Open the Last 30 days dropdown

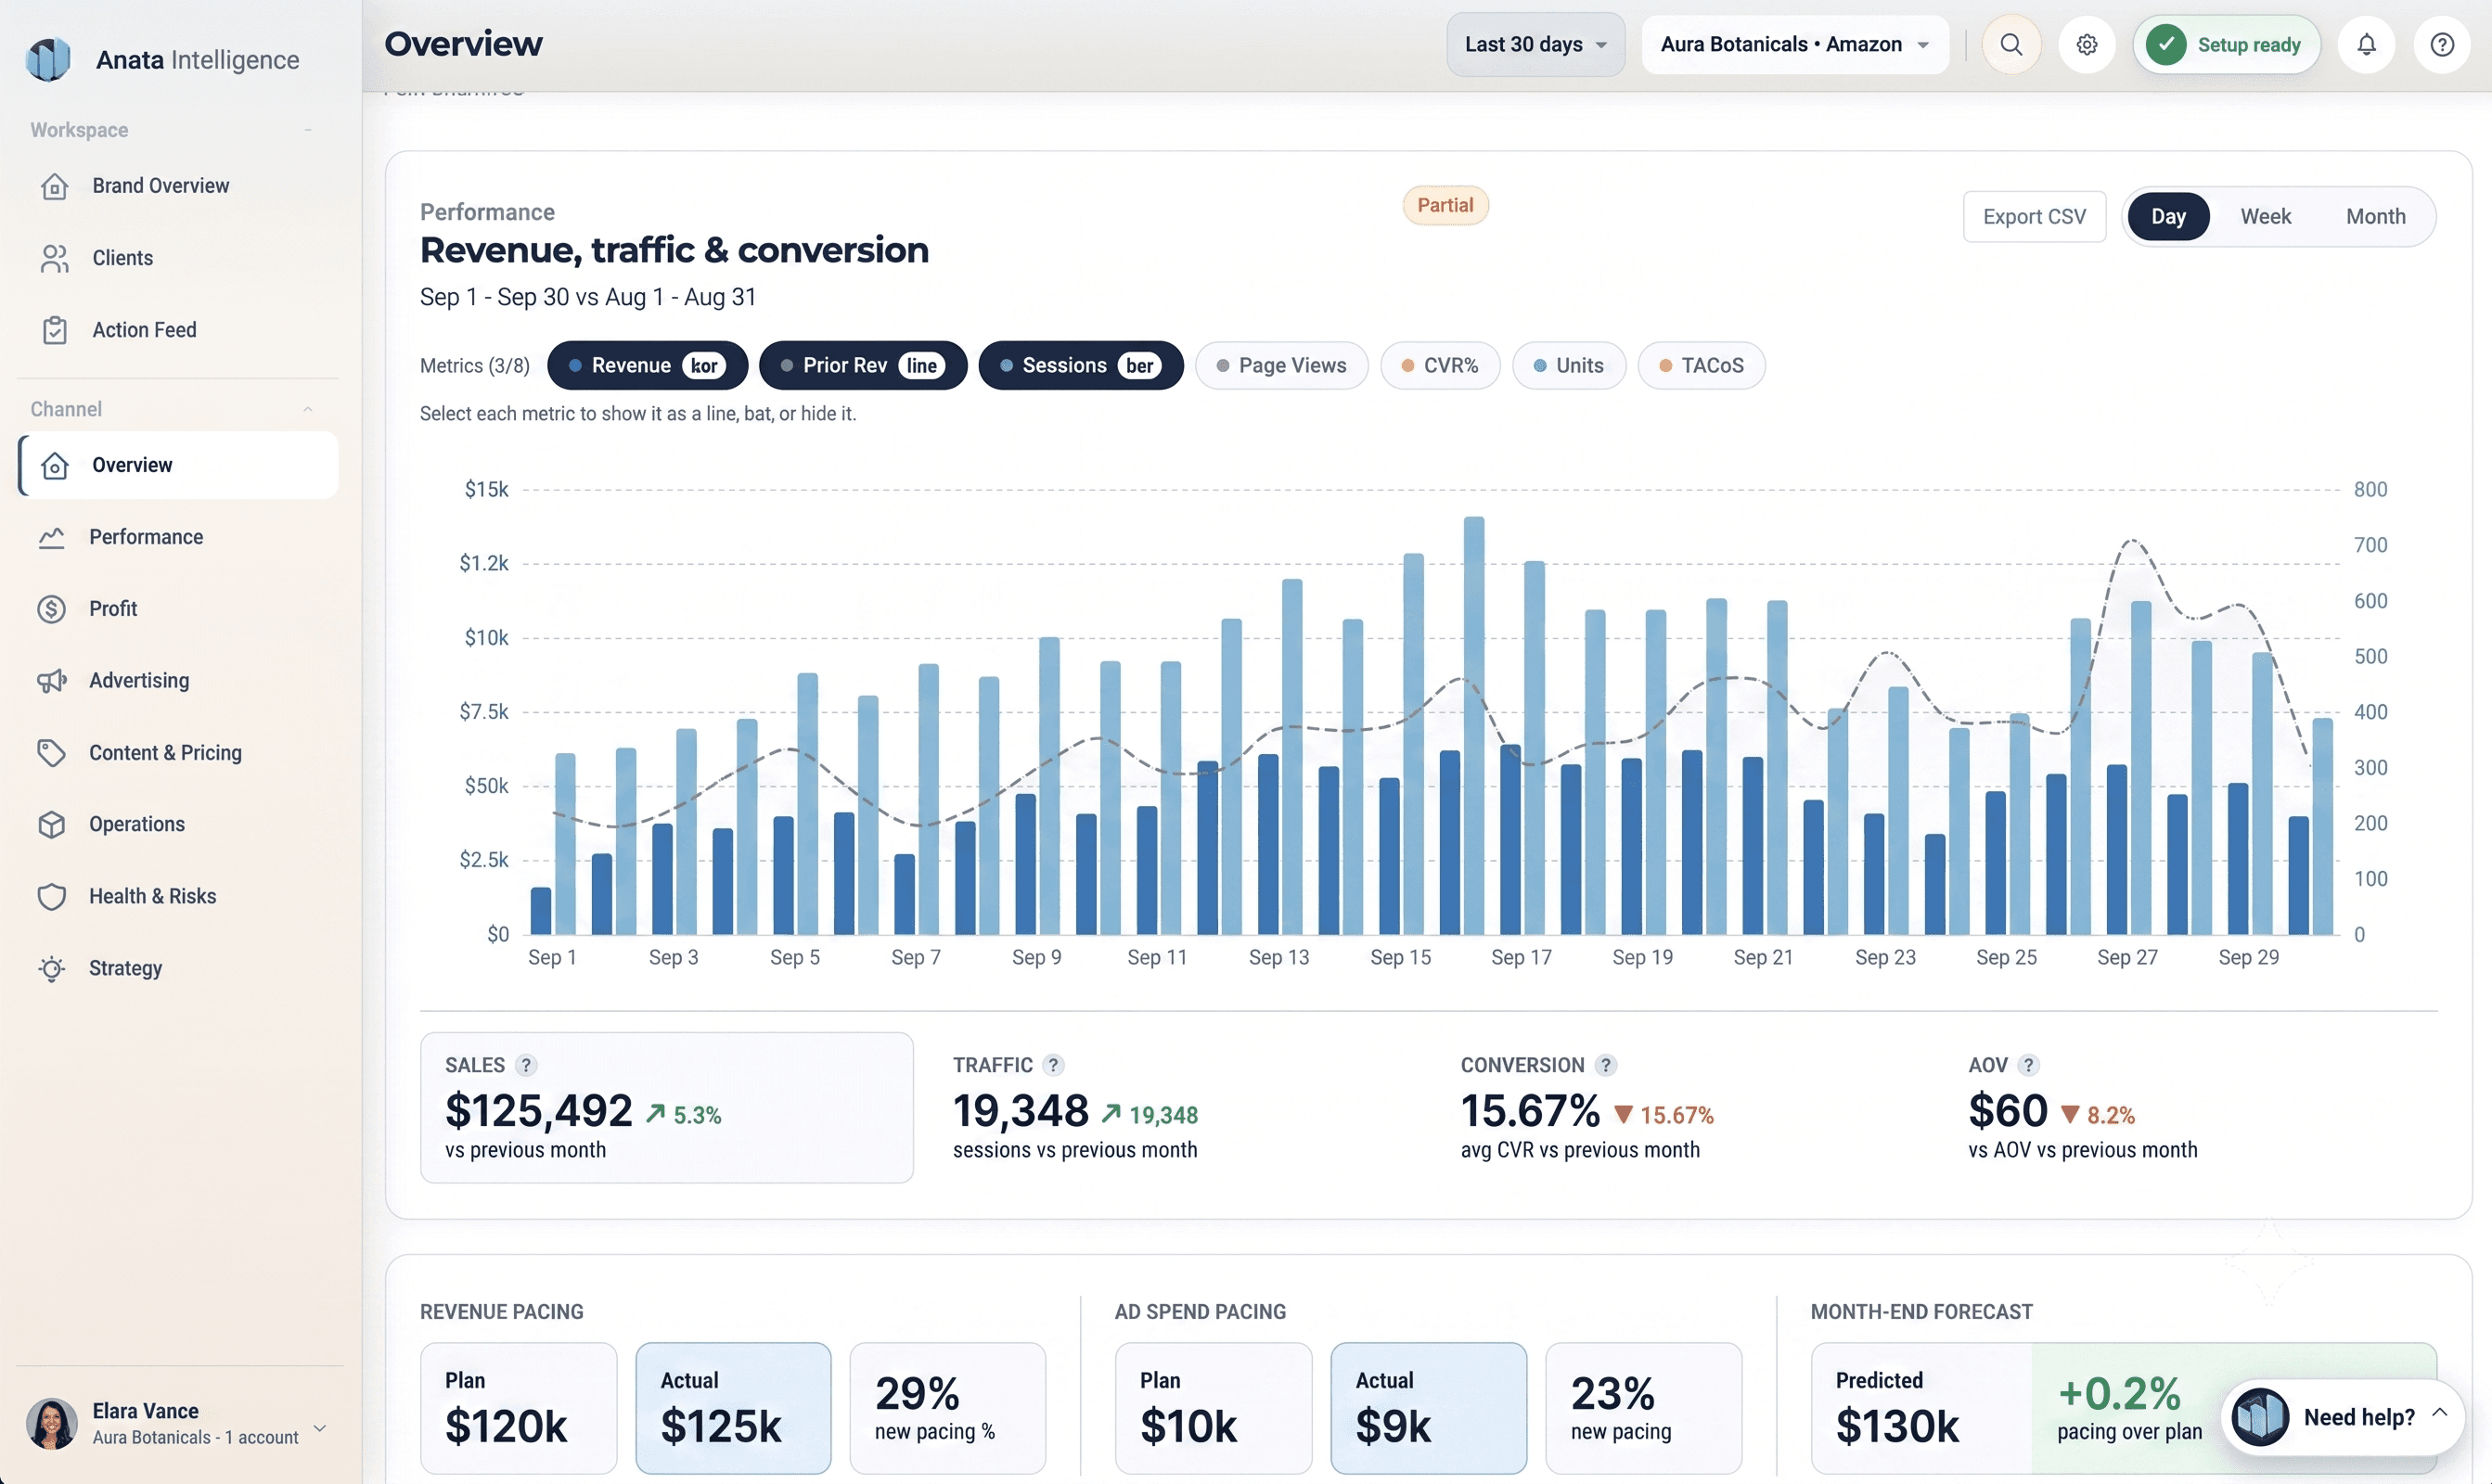pos(1535,44)
